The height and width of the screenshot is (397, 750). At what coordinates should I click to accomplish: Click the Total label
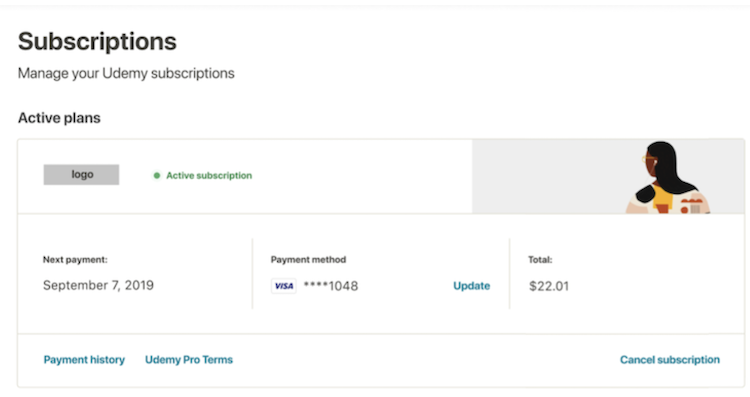540,260
